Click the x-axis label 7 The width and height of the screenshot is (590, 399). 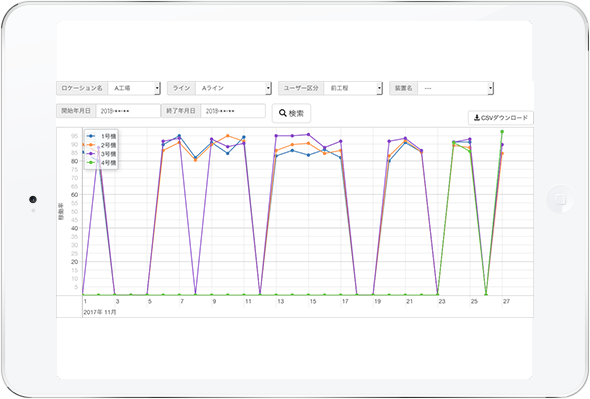click(182, 302)
